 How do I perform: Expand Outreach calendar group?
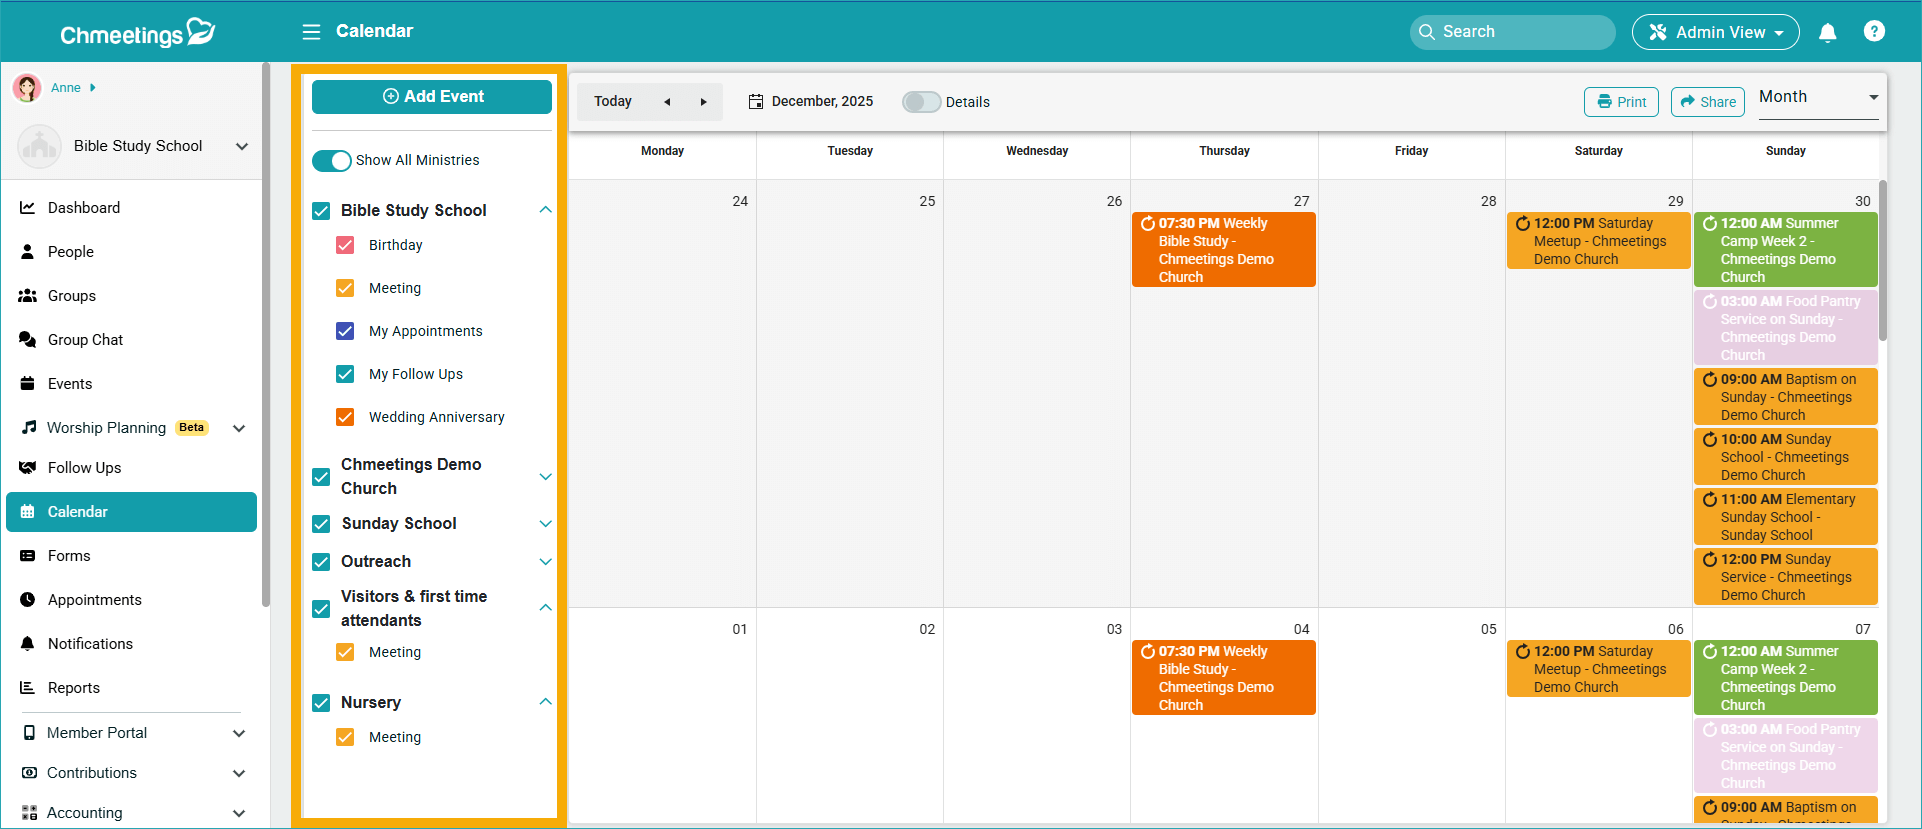[x=545, y=562]
